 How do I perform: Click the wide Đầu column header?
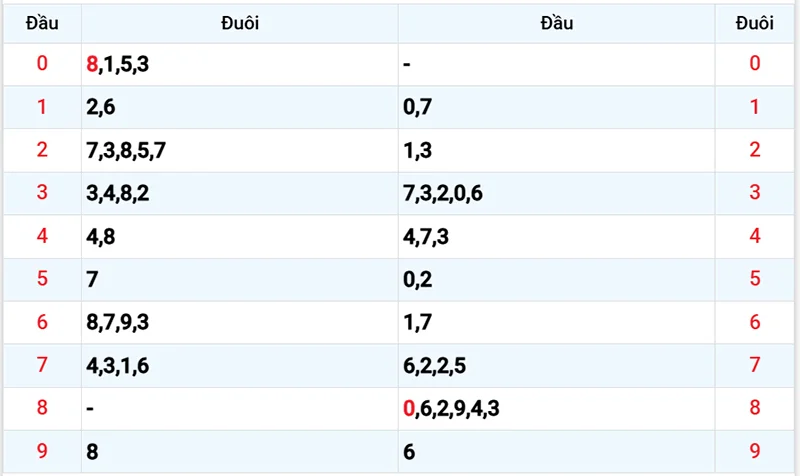click(556, 23)
